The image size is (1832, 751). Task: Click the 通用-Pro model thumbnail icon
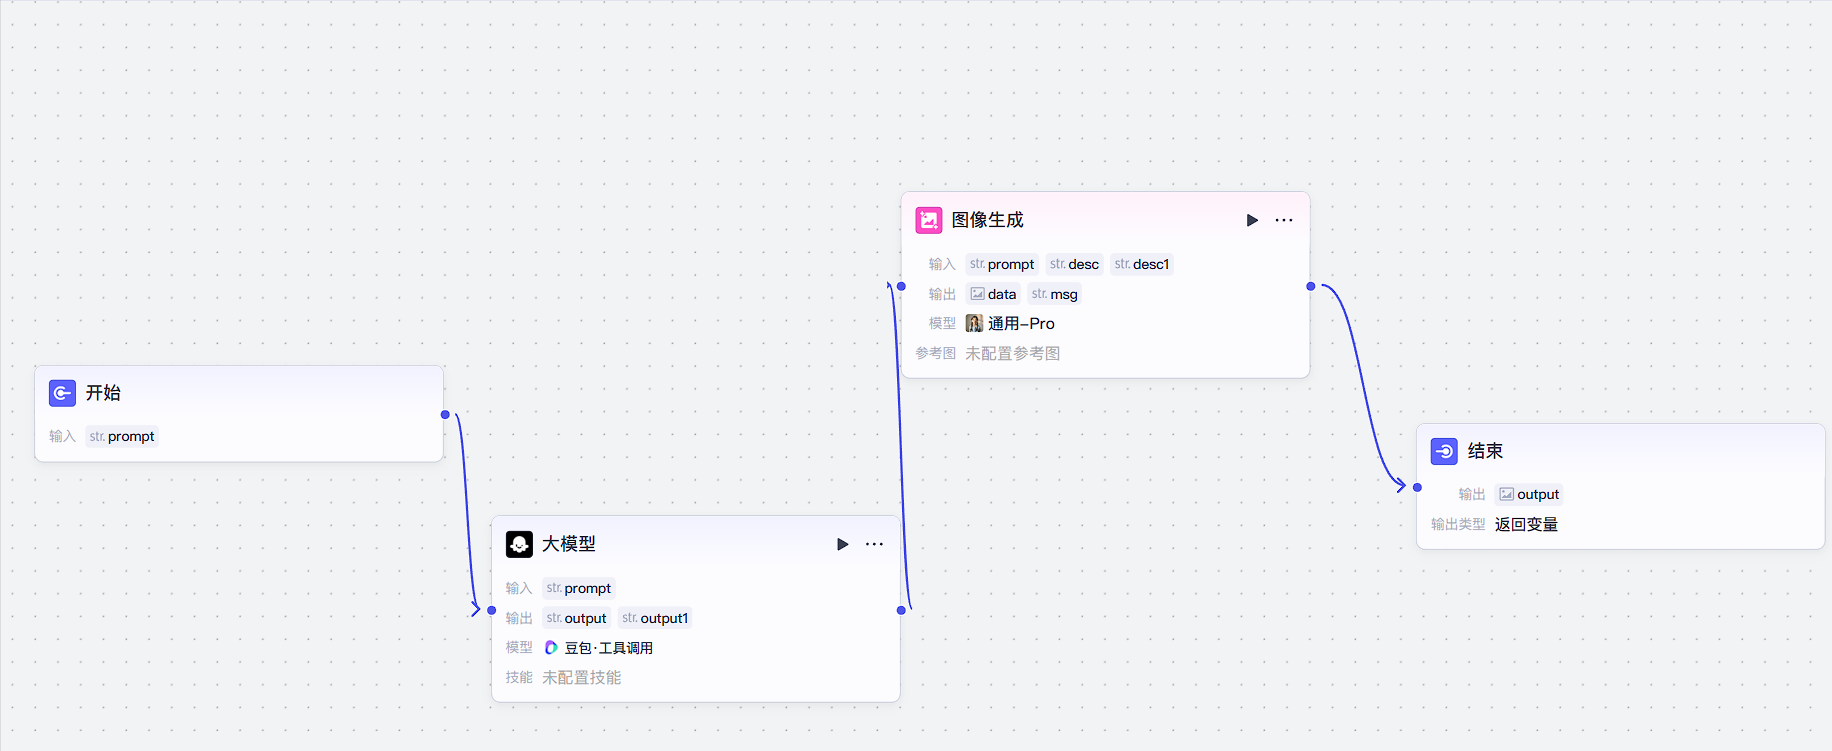[x=974, y=323]
